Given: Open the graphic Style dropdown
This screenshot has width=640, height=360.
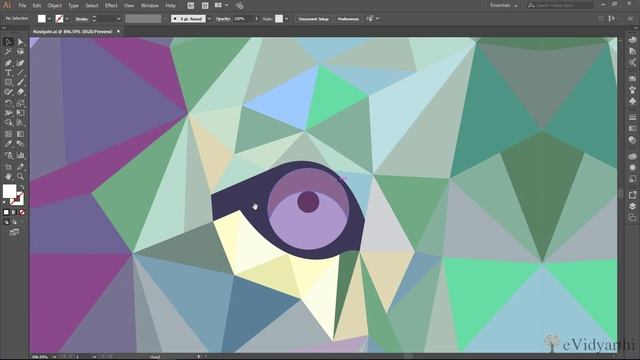Looking at the screenshot, I should click(287, 19).
